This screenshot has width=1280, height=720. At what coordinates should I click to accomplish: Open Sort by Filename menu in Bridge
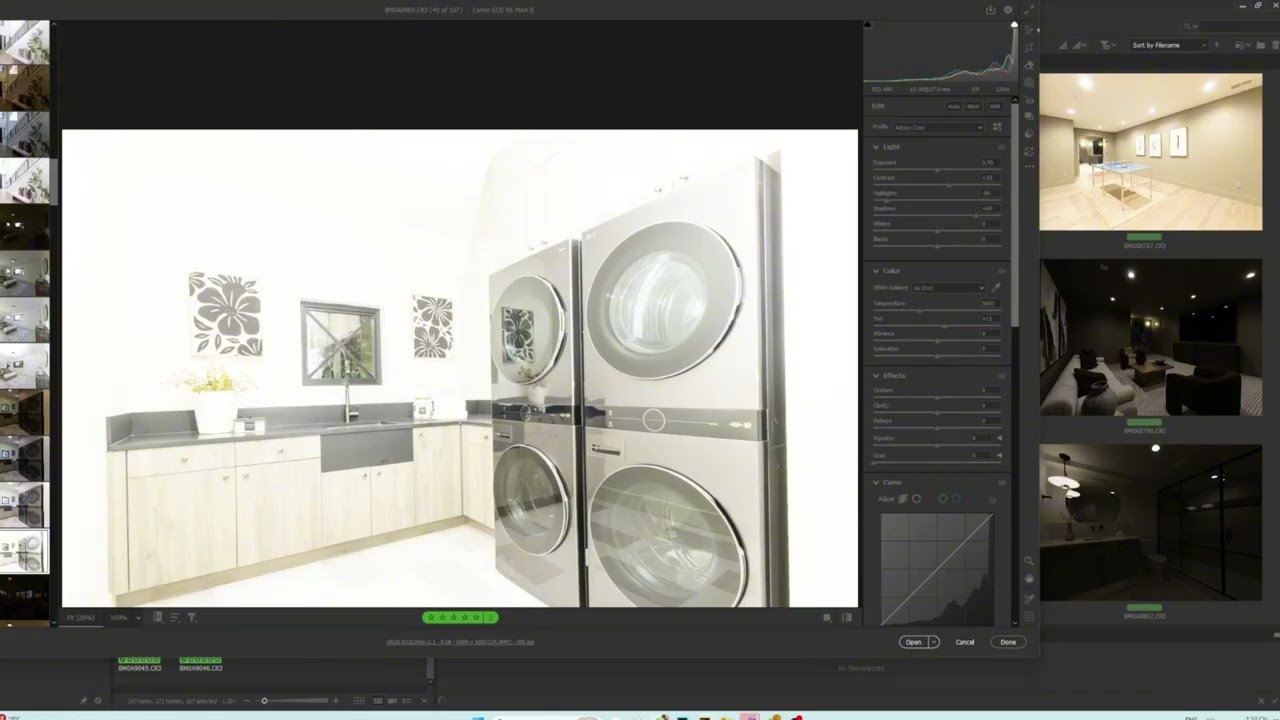point(1168,45)
